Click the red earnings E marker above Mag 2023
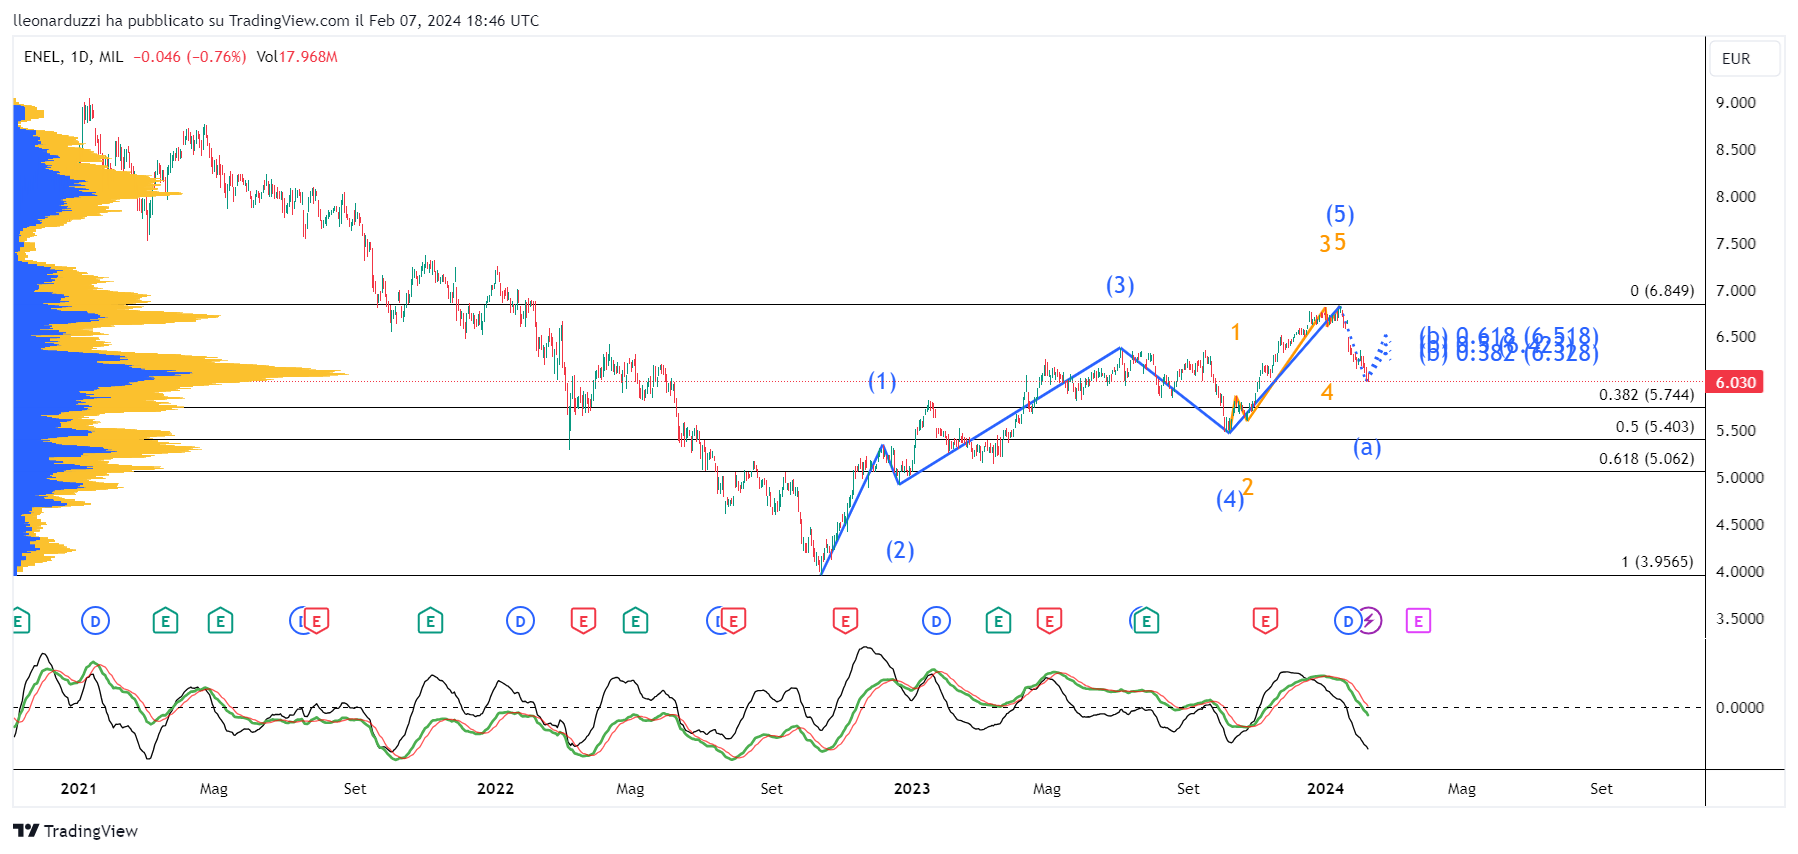This screenshot has height=854, width=1798. 1049,621
